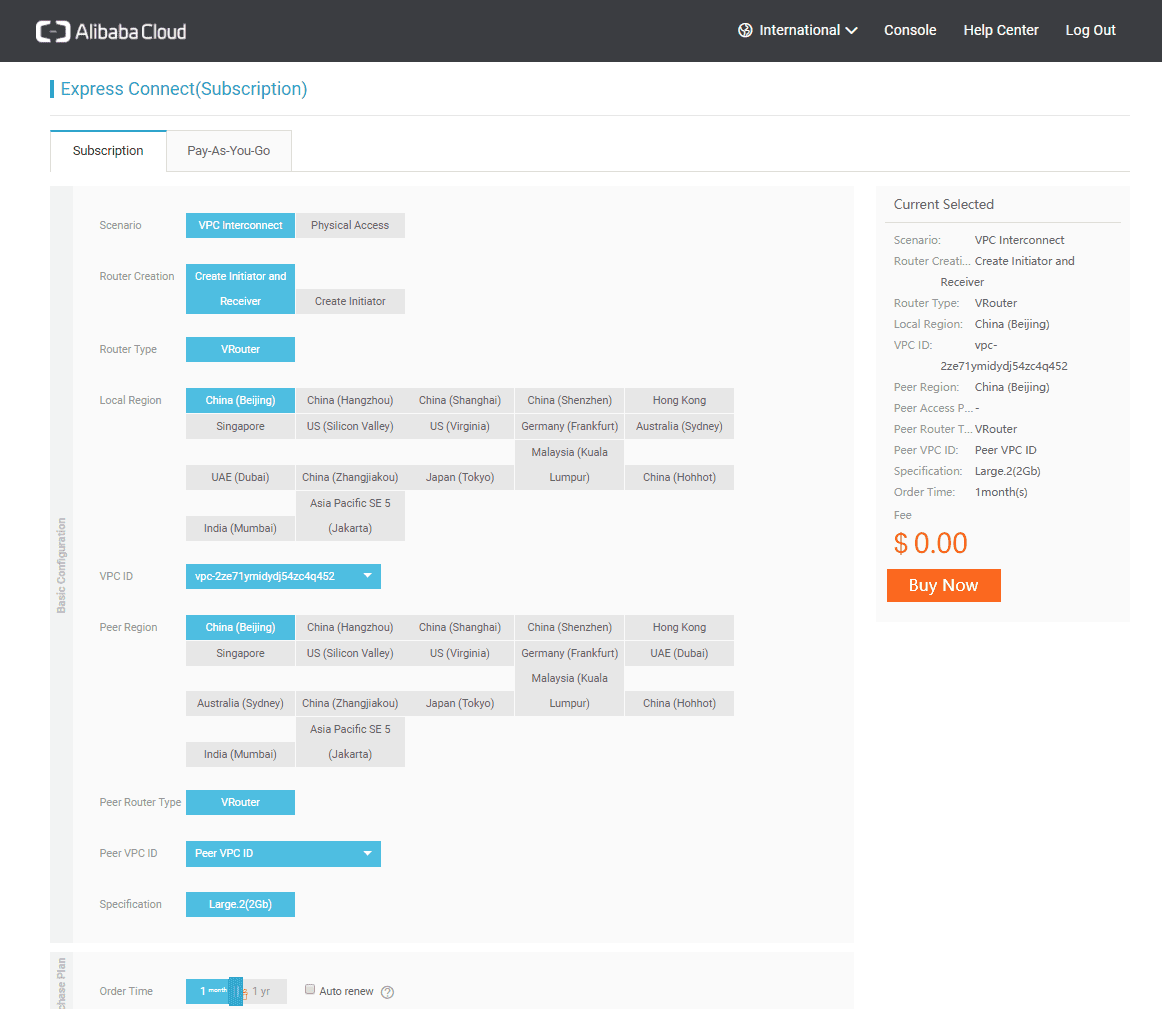The height and width of the screenshot is (1009, 1162).
Task: Open the VPC ID dropdown
Action: pos(283,576)
